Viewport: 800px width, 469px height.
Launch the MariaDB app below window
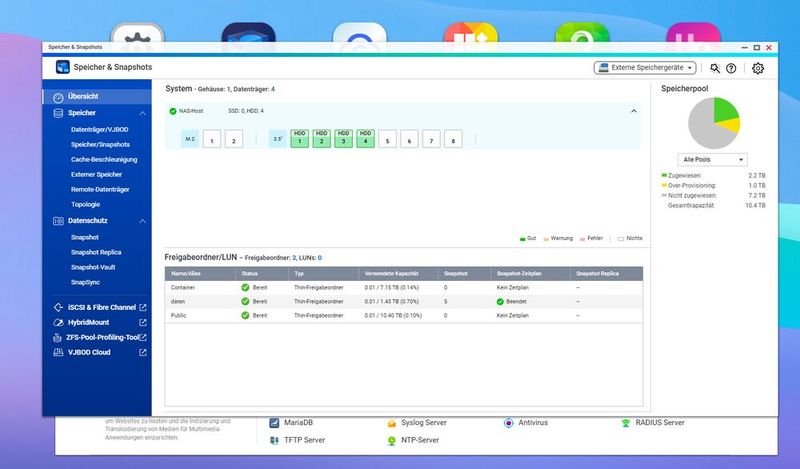click(297, 423)
